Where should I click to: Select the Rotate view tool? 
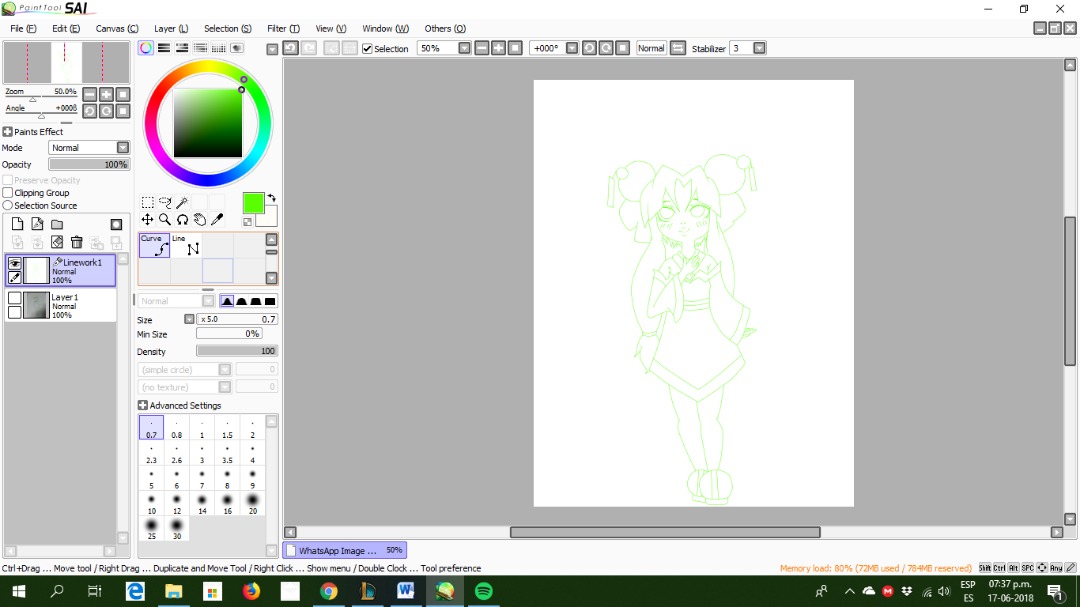(183, 219)
